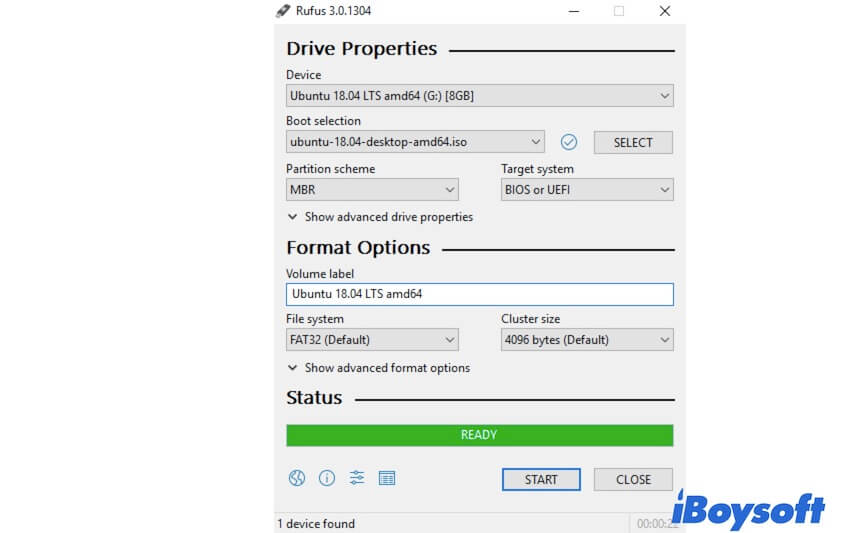Open the Cluster size dropdown
Image resolution: width=861 pixels, height=533 pixels.
[x=587, y=340]
